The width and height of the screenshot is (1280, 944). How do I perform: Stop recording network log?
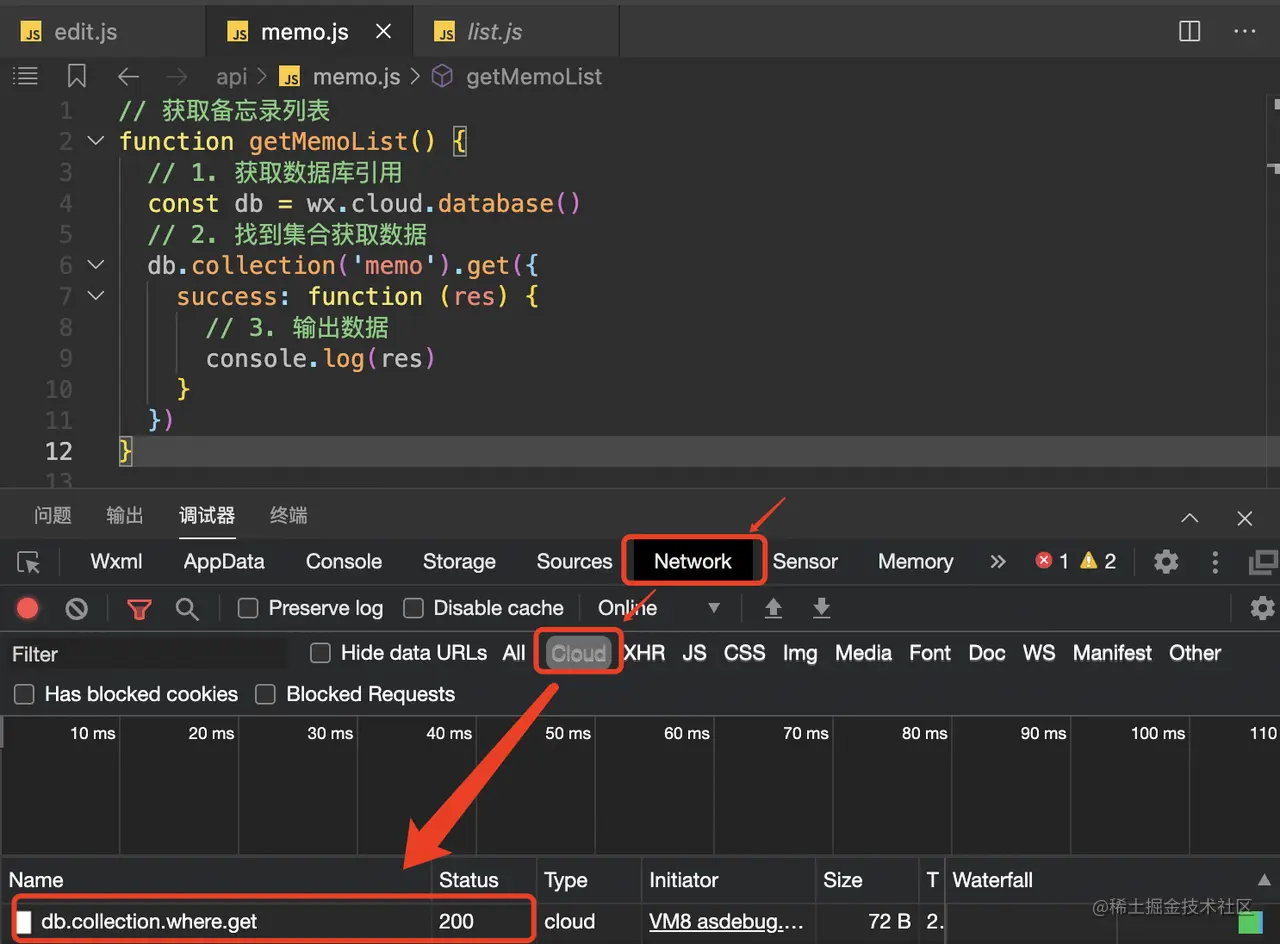coord(28,608)
